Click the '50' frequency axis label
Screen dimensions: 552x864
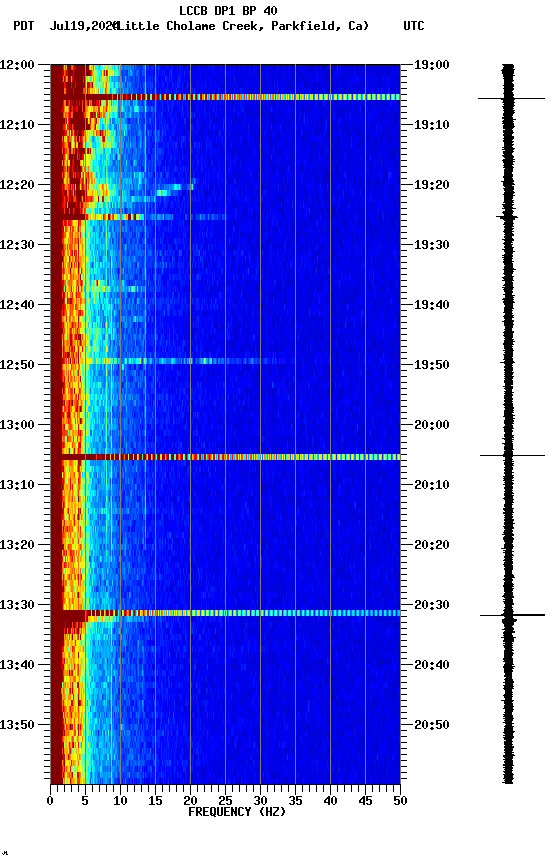400,801
